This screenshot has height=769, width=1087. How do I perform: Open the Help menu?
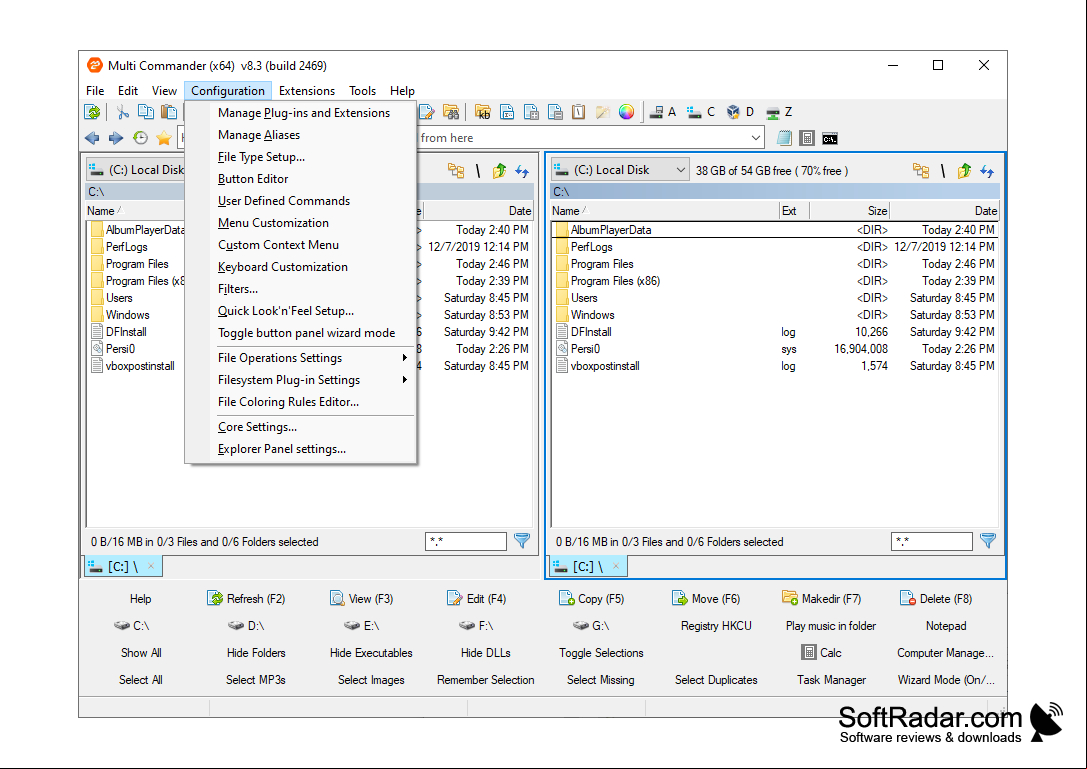coord(402,91)
